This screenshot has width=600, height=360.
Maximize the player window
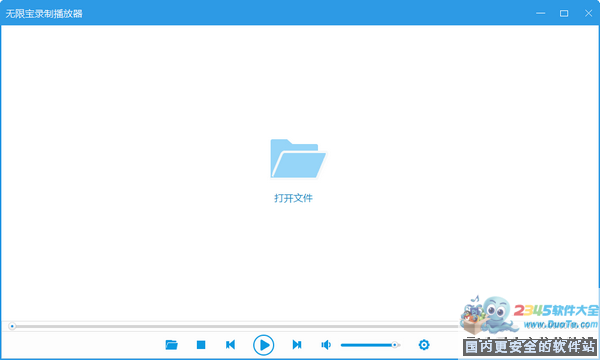pos(564,13)
